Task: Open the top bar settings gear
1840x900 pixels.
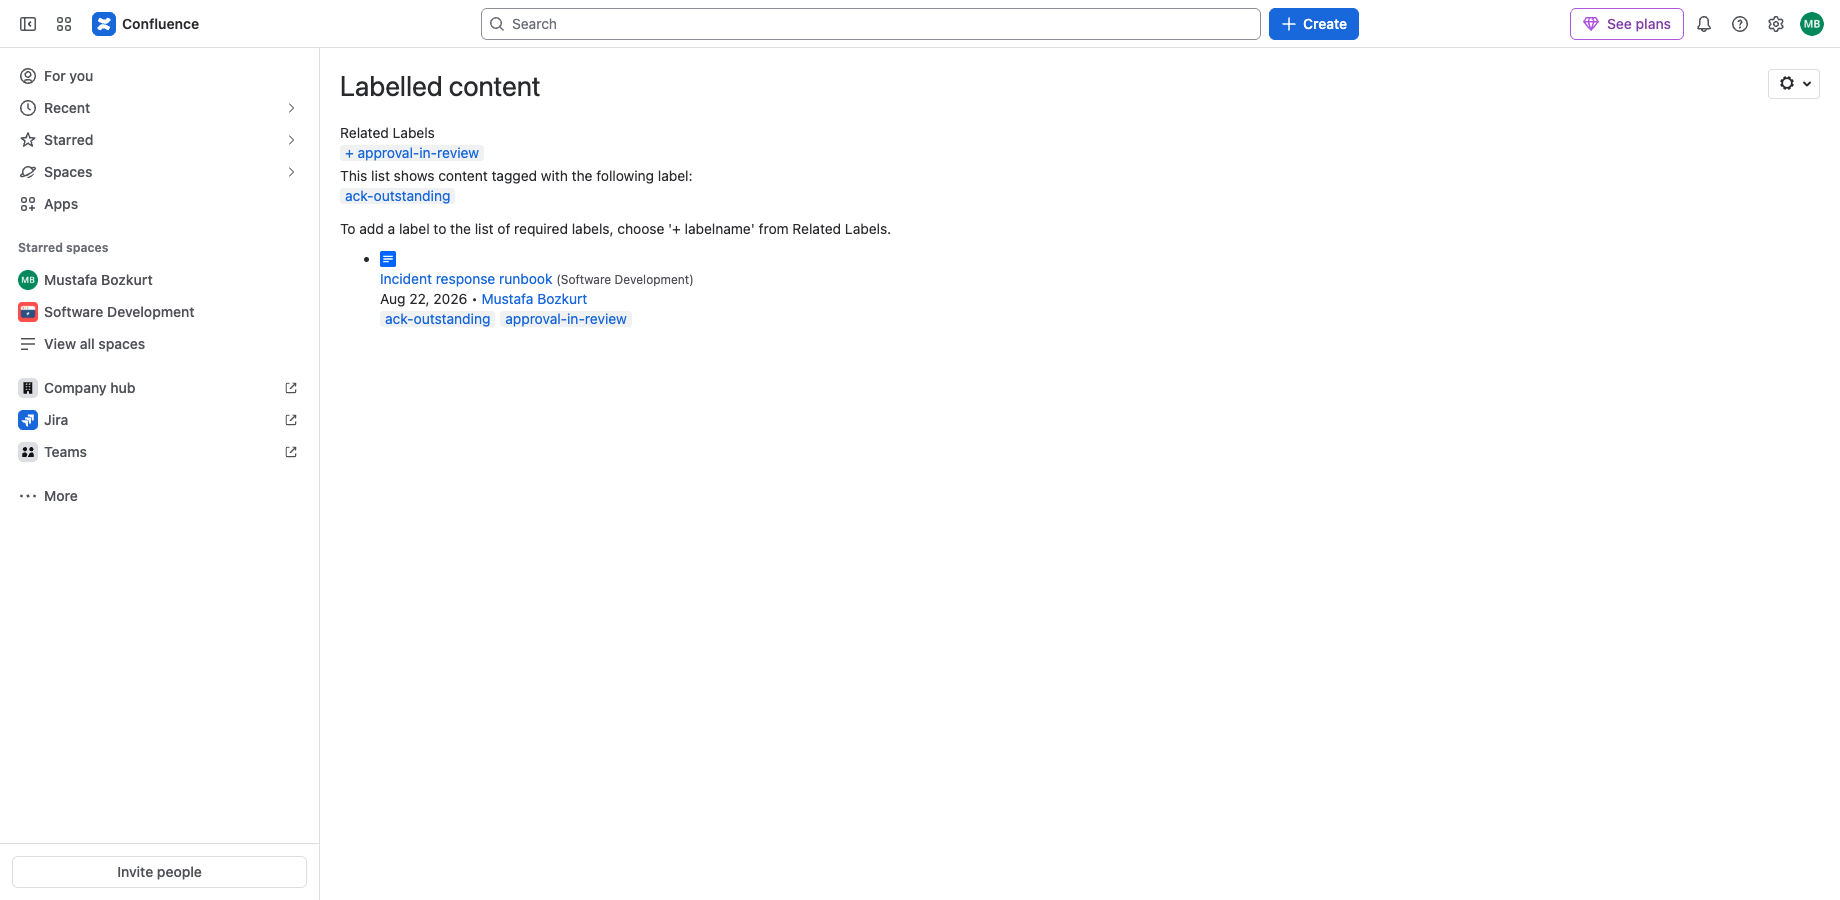Action: (x=1776, y=24)
